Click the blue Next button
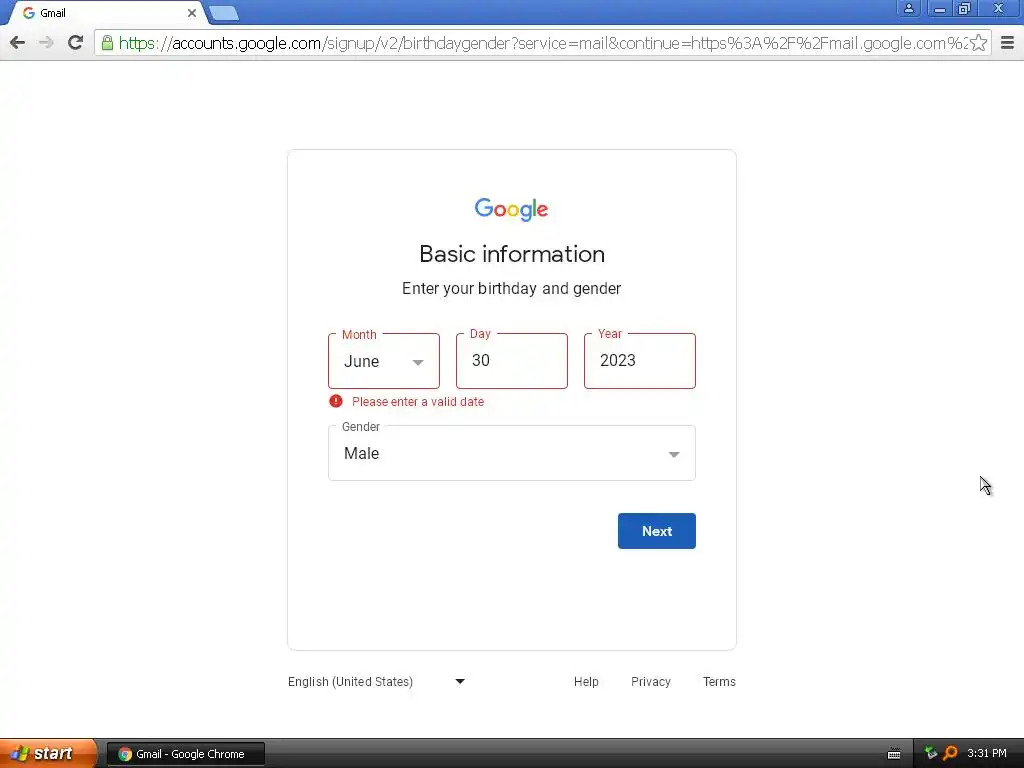This screenshot has height=768, width=1024. (x=657, y=531)
